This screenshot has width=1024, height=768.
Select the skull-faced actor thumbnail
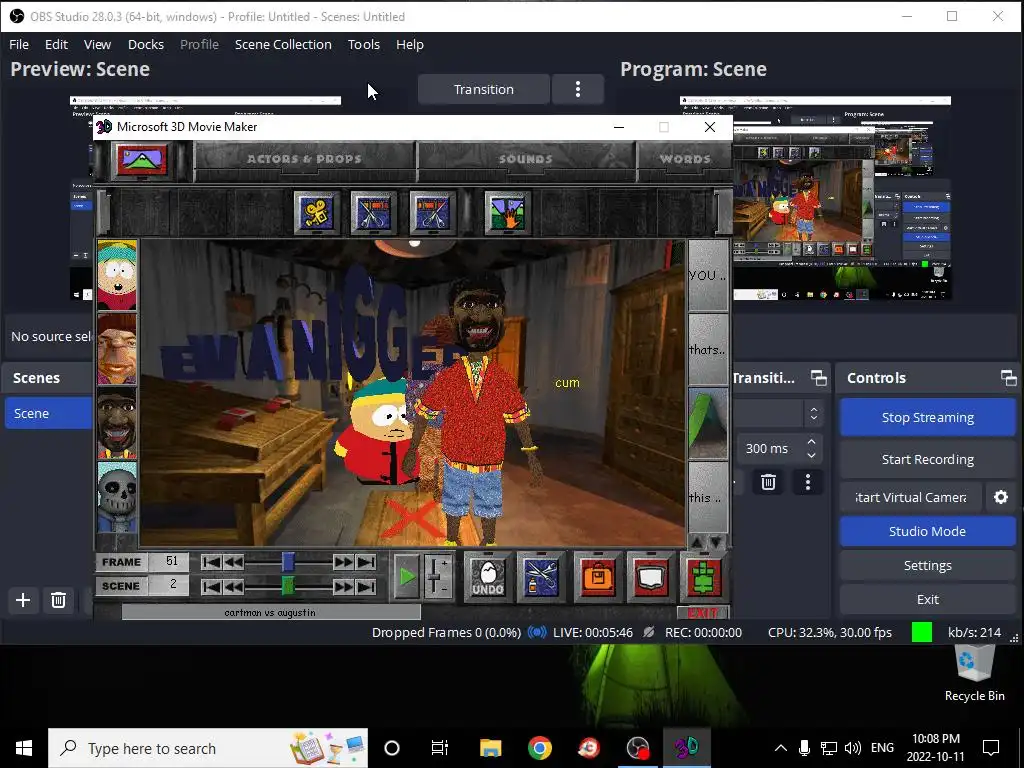117,497
